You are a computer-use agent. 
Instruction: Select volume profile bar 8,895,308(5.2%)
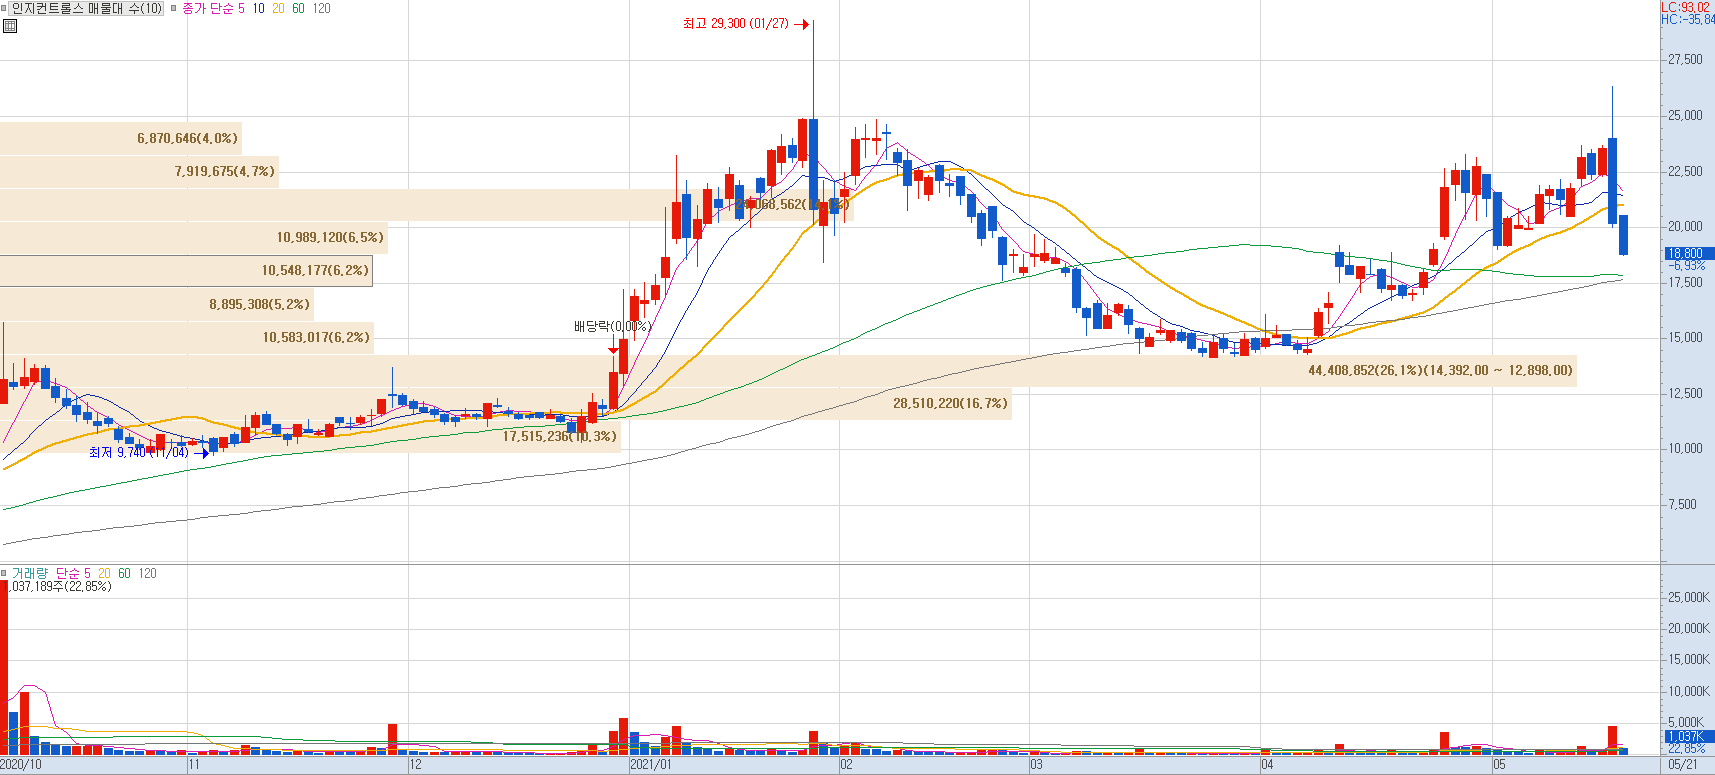pyautogui.click(x=157, y=304)
